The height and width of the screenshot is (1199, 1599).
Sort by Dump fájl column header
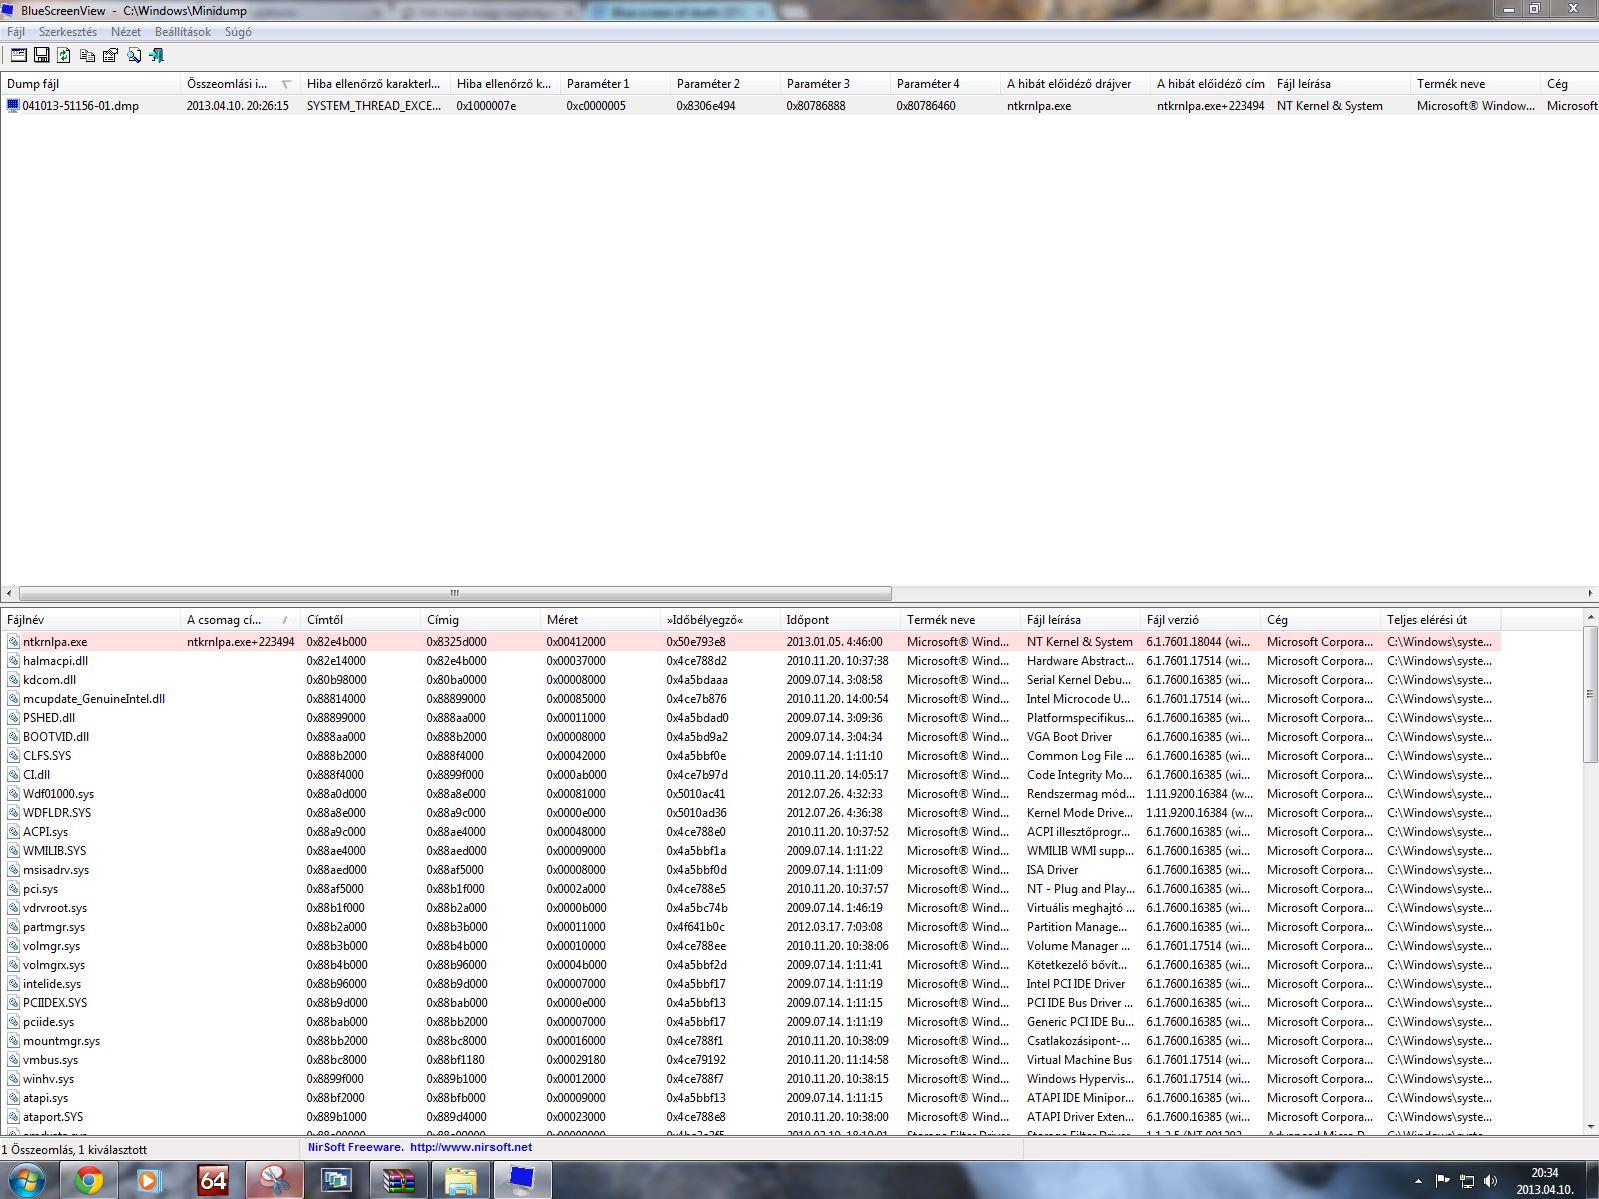pyautogui.click(x=90, y=84)
